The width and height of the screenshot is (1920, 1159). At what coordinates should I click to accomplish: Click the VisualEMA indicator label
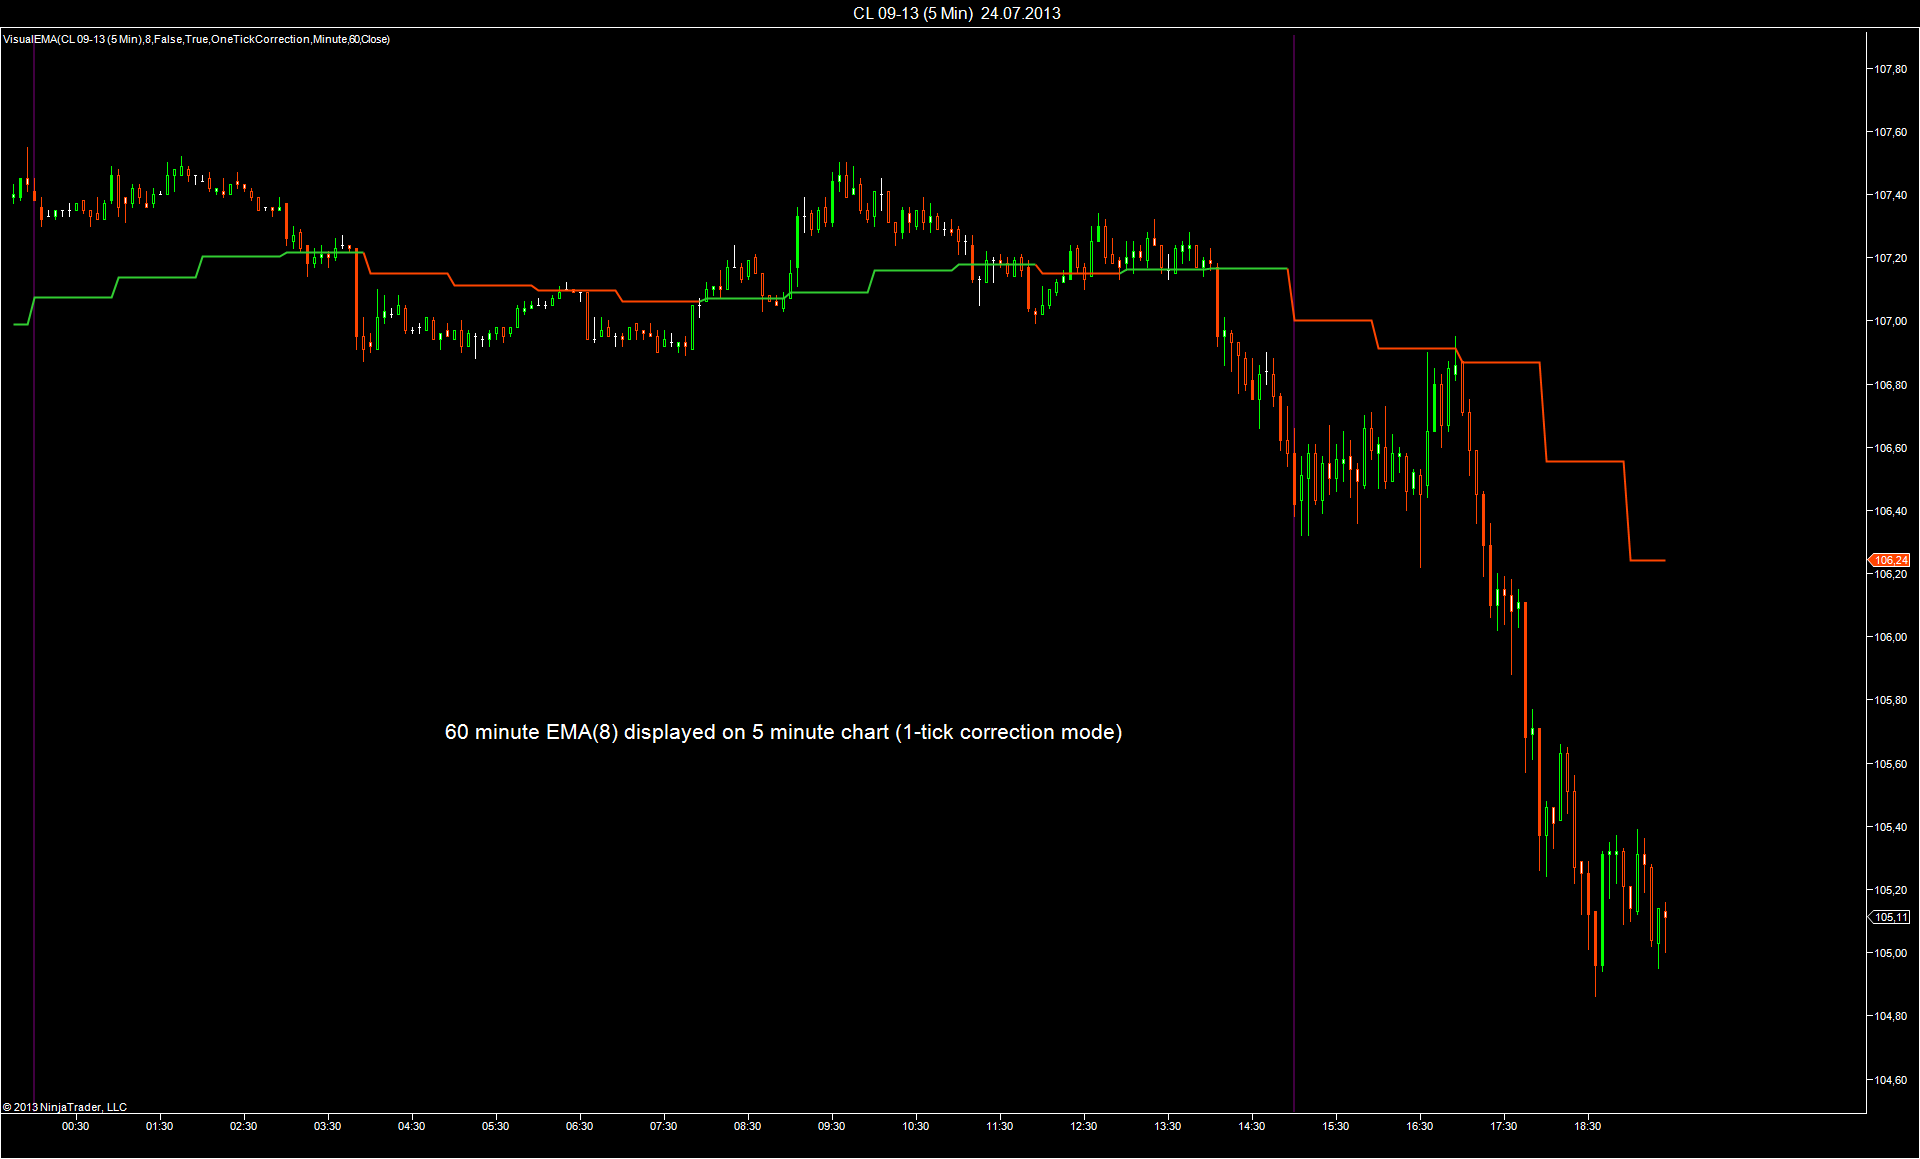(x=196, y=39)
